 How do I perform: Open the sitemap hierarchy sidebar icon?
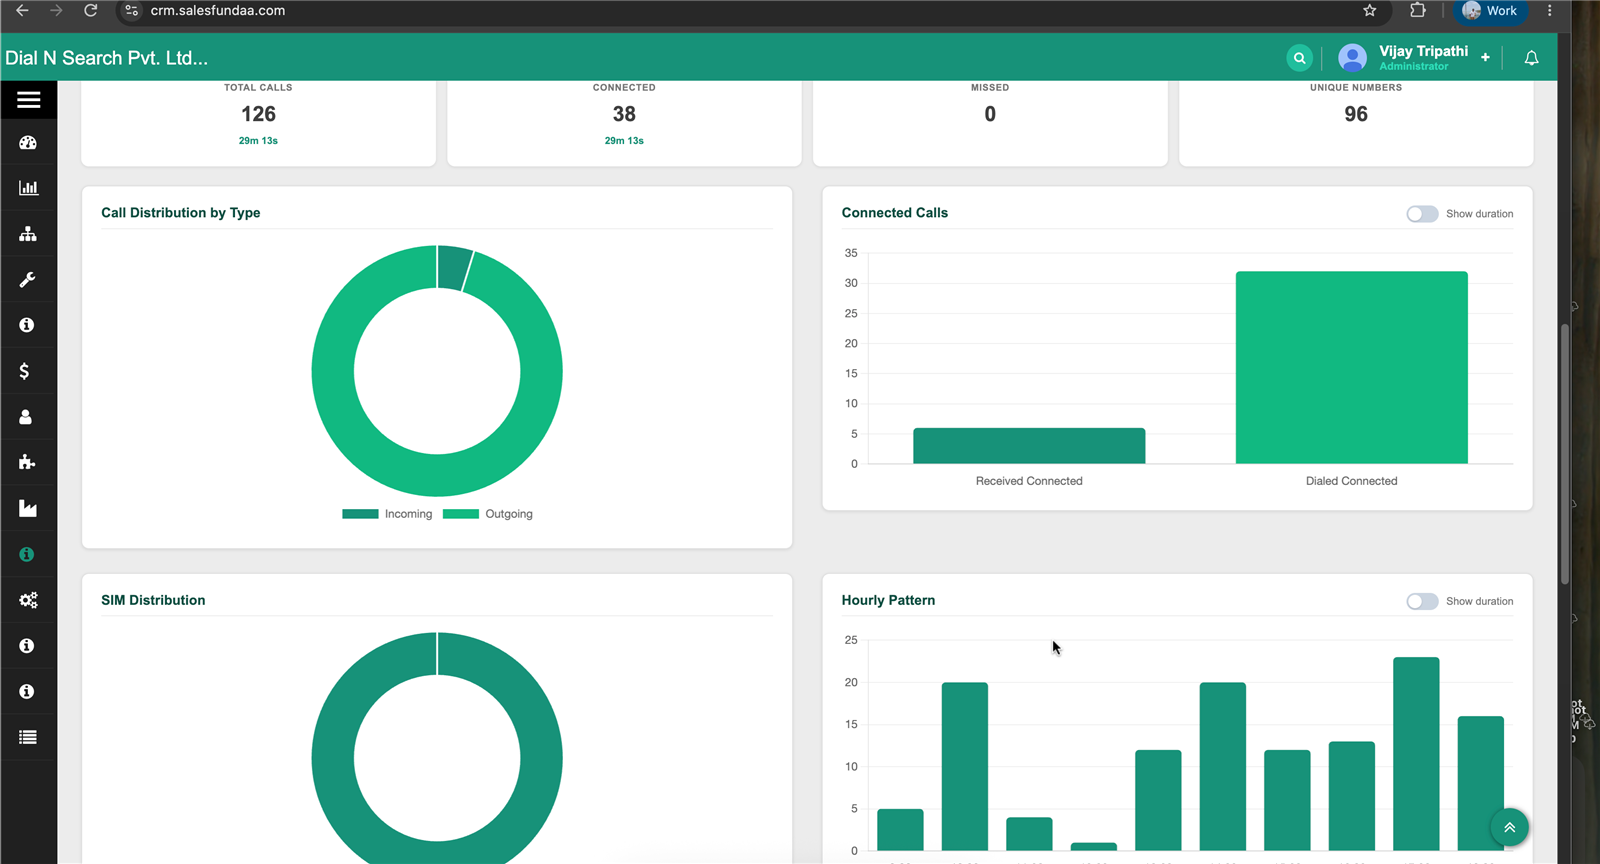[x=28, y=234]
